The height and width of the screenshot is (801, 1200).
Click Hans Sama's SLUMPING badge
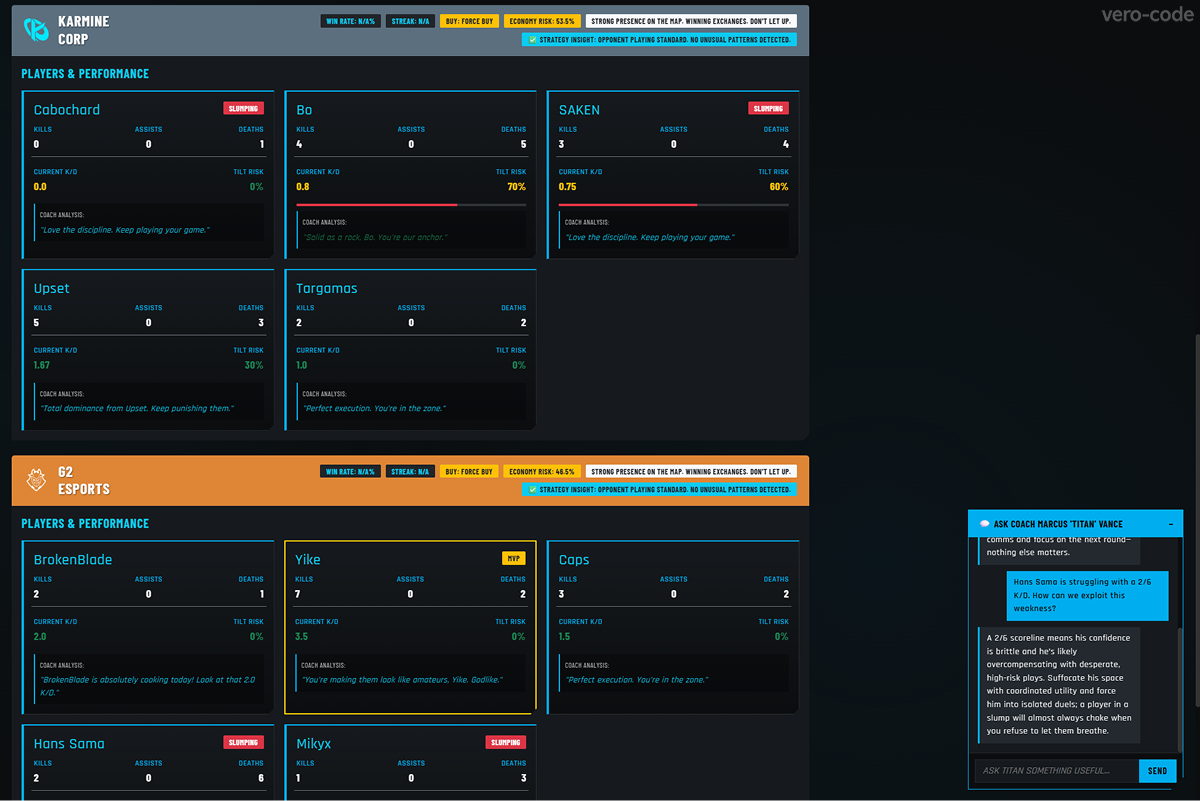[243, 742]
